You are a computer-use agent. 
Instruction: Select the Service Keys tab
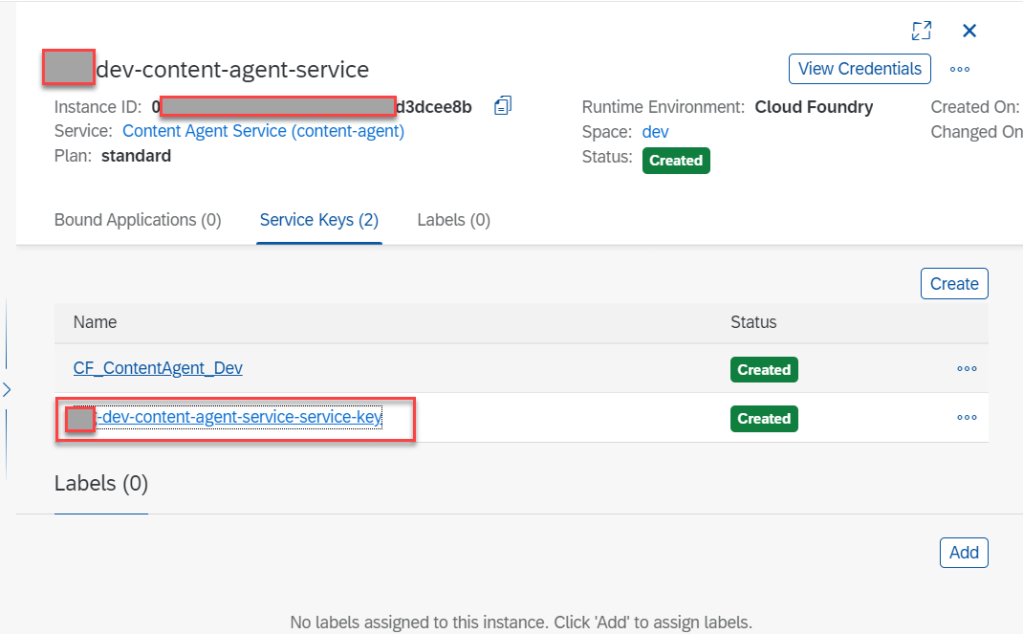(x=319, y=220)
